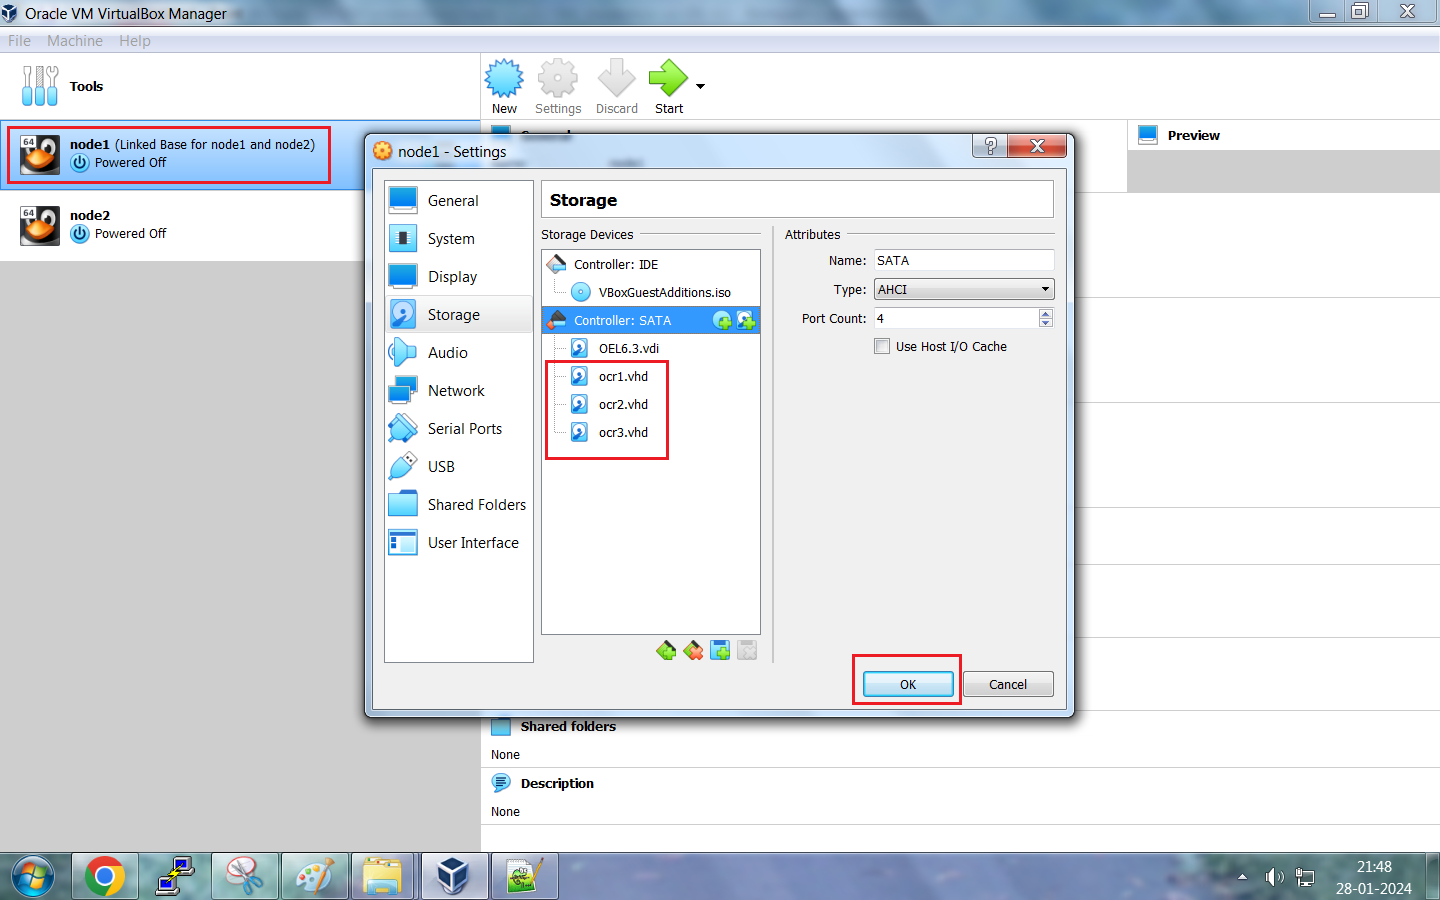Image resolution: width=1440 pixels, height=900 pixels.
Task: Click the Port Count value field
Action: [956, 318]
